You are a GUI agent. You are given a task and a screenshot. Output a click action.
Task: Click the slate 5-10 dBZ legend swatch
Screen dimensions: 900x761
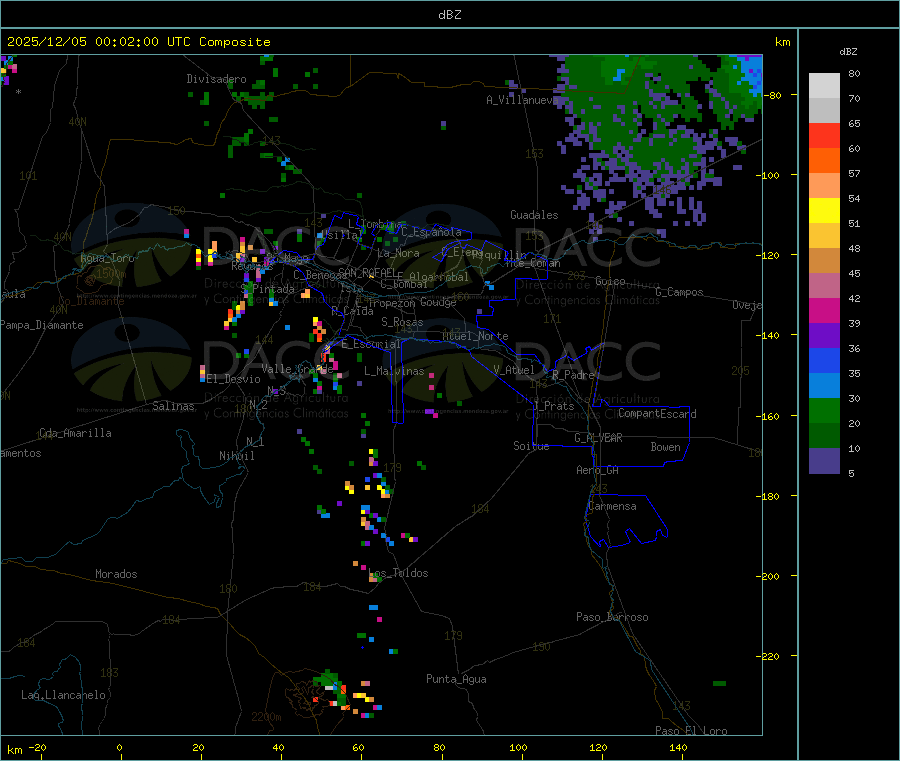click(x=824, y=461)
